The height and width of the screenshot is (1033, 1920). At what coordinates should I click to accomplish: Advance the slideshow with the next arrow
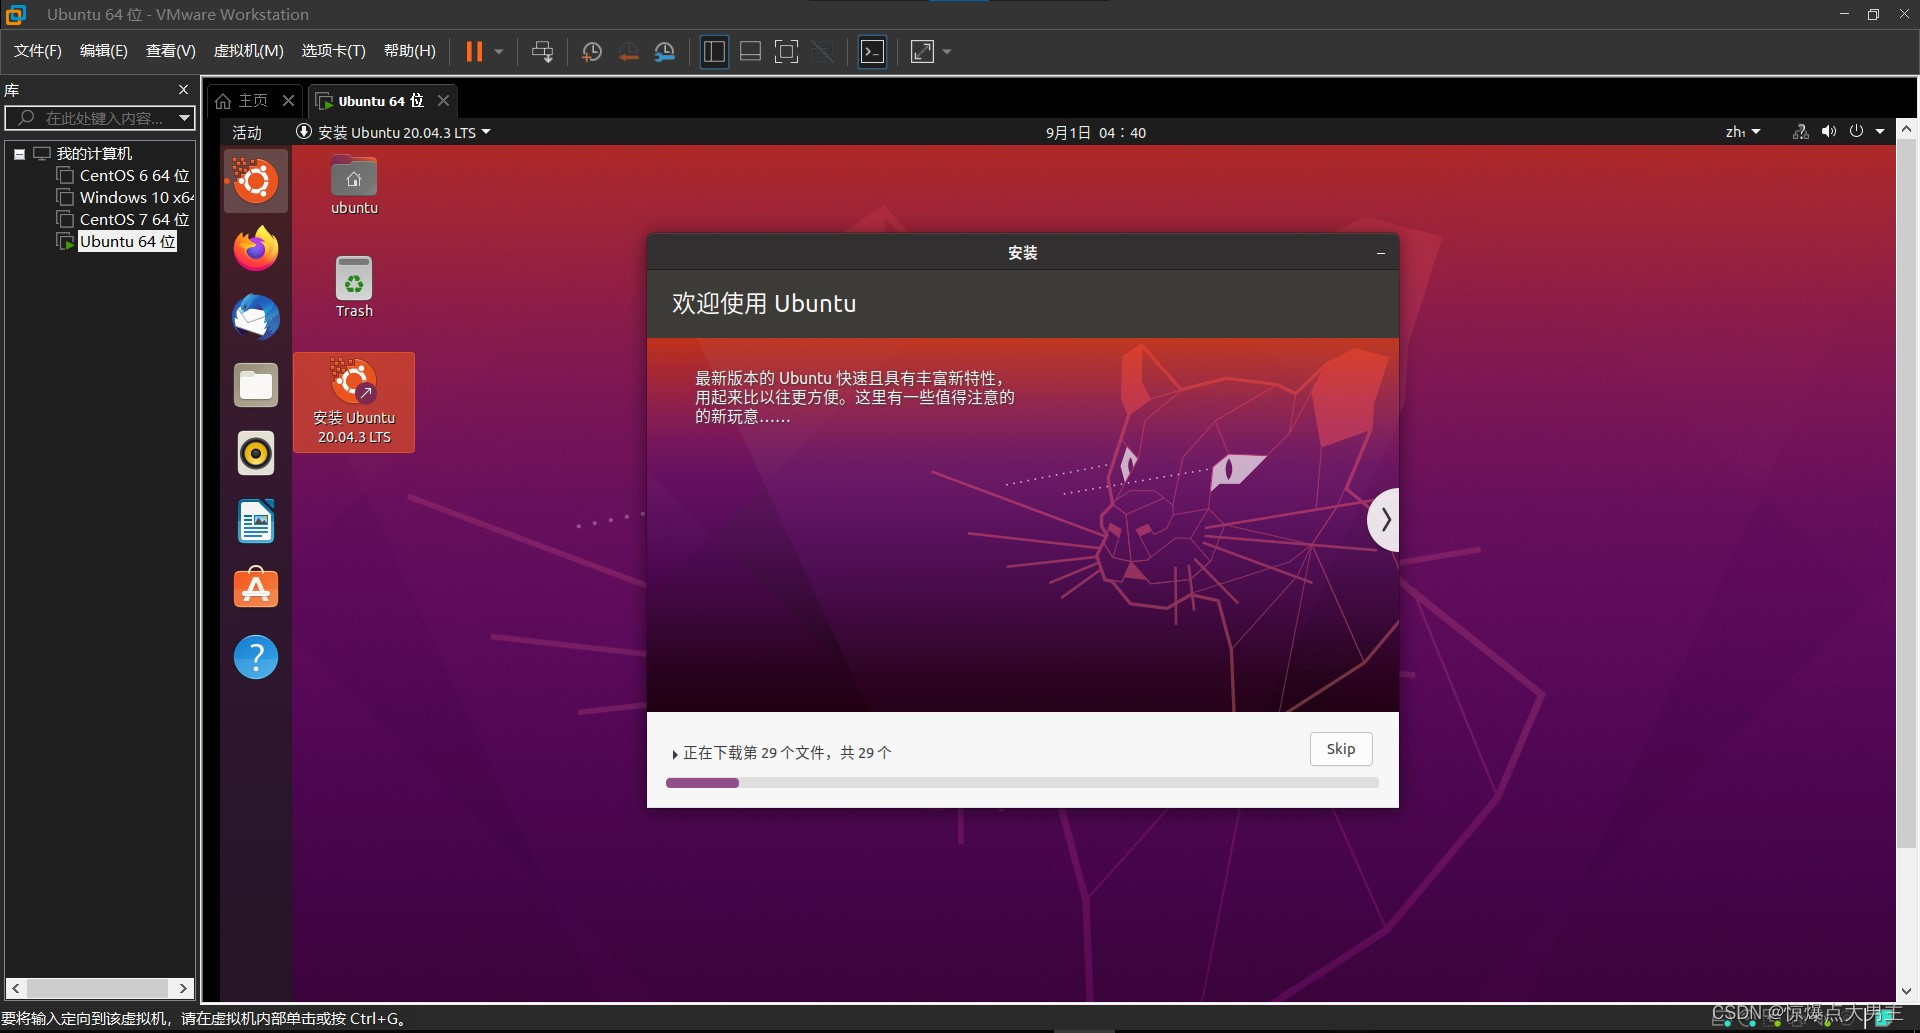coord(1384,519)
